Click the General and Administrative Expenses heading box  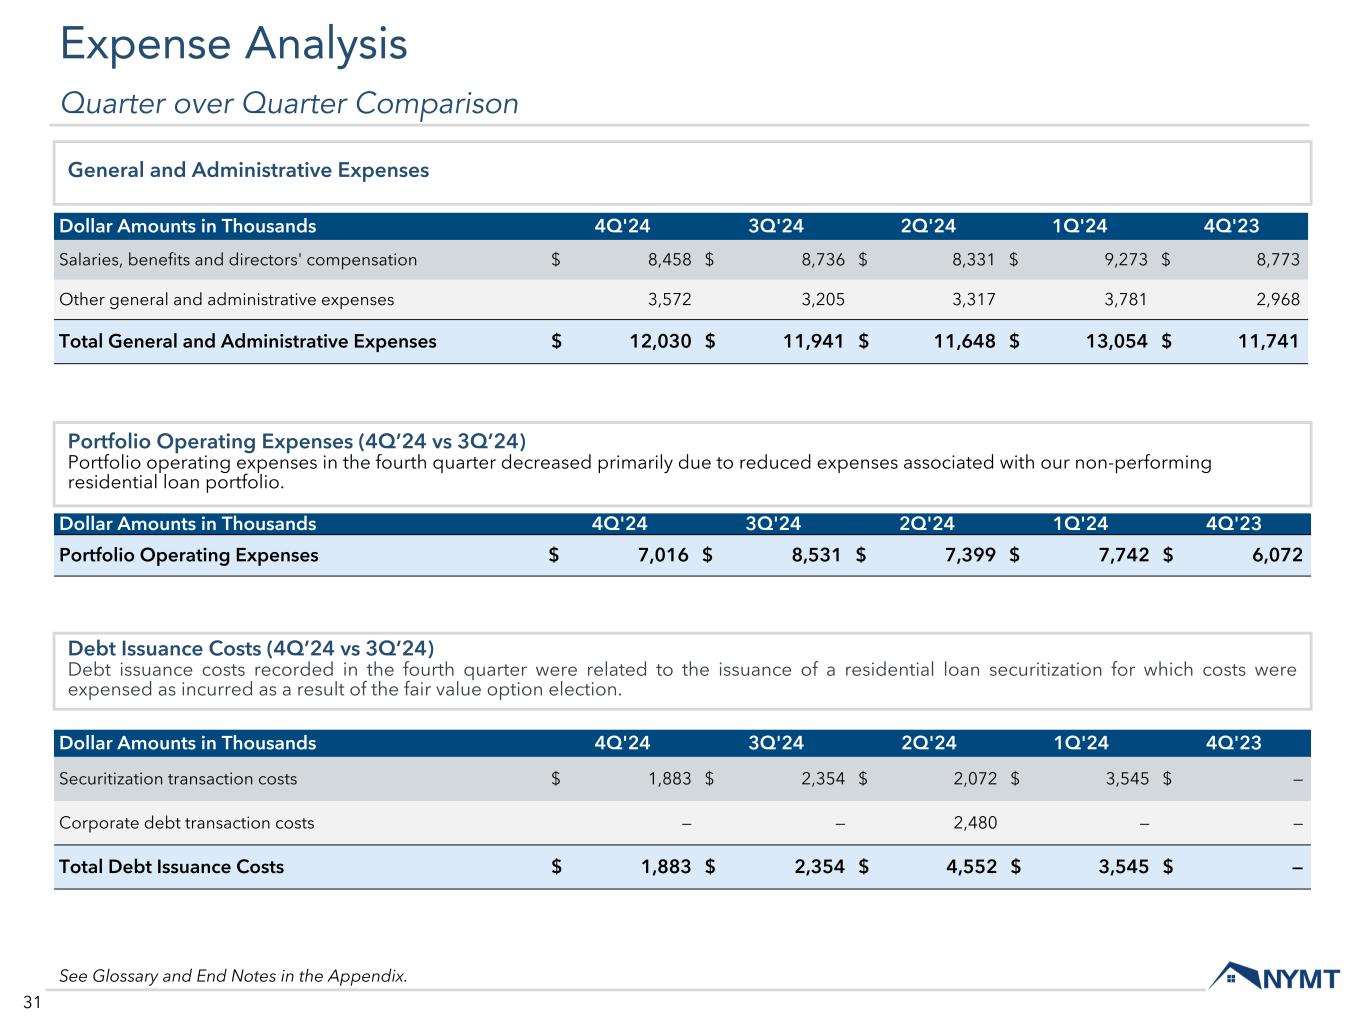248,170
